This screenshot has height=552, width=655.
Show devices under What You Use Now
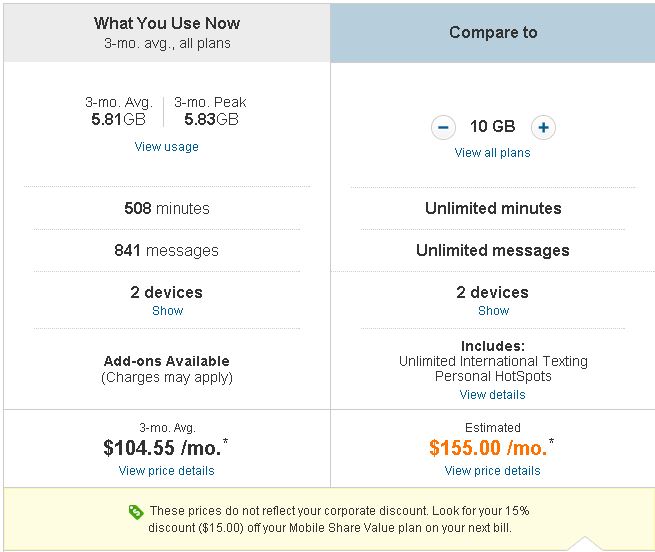(168, 310)
